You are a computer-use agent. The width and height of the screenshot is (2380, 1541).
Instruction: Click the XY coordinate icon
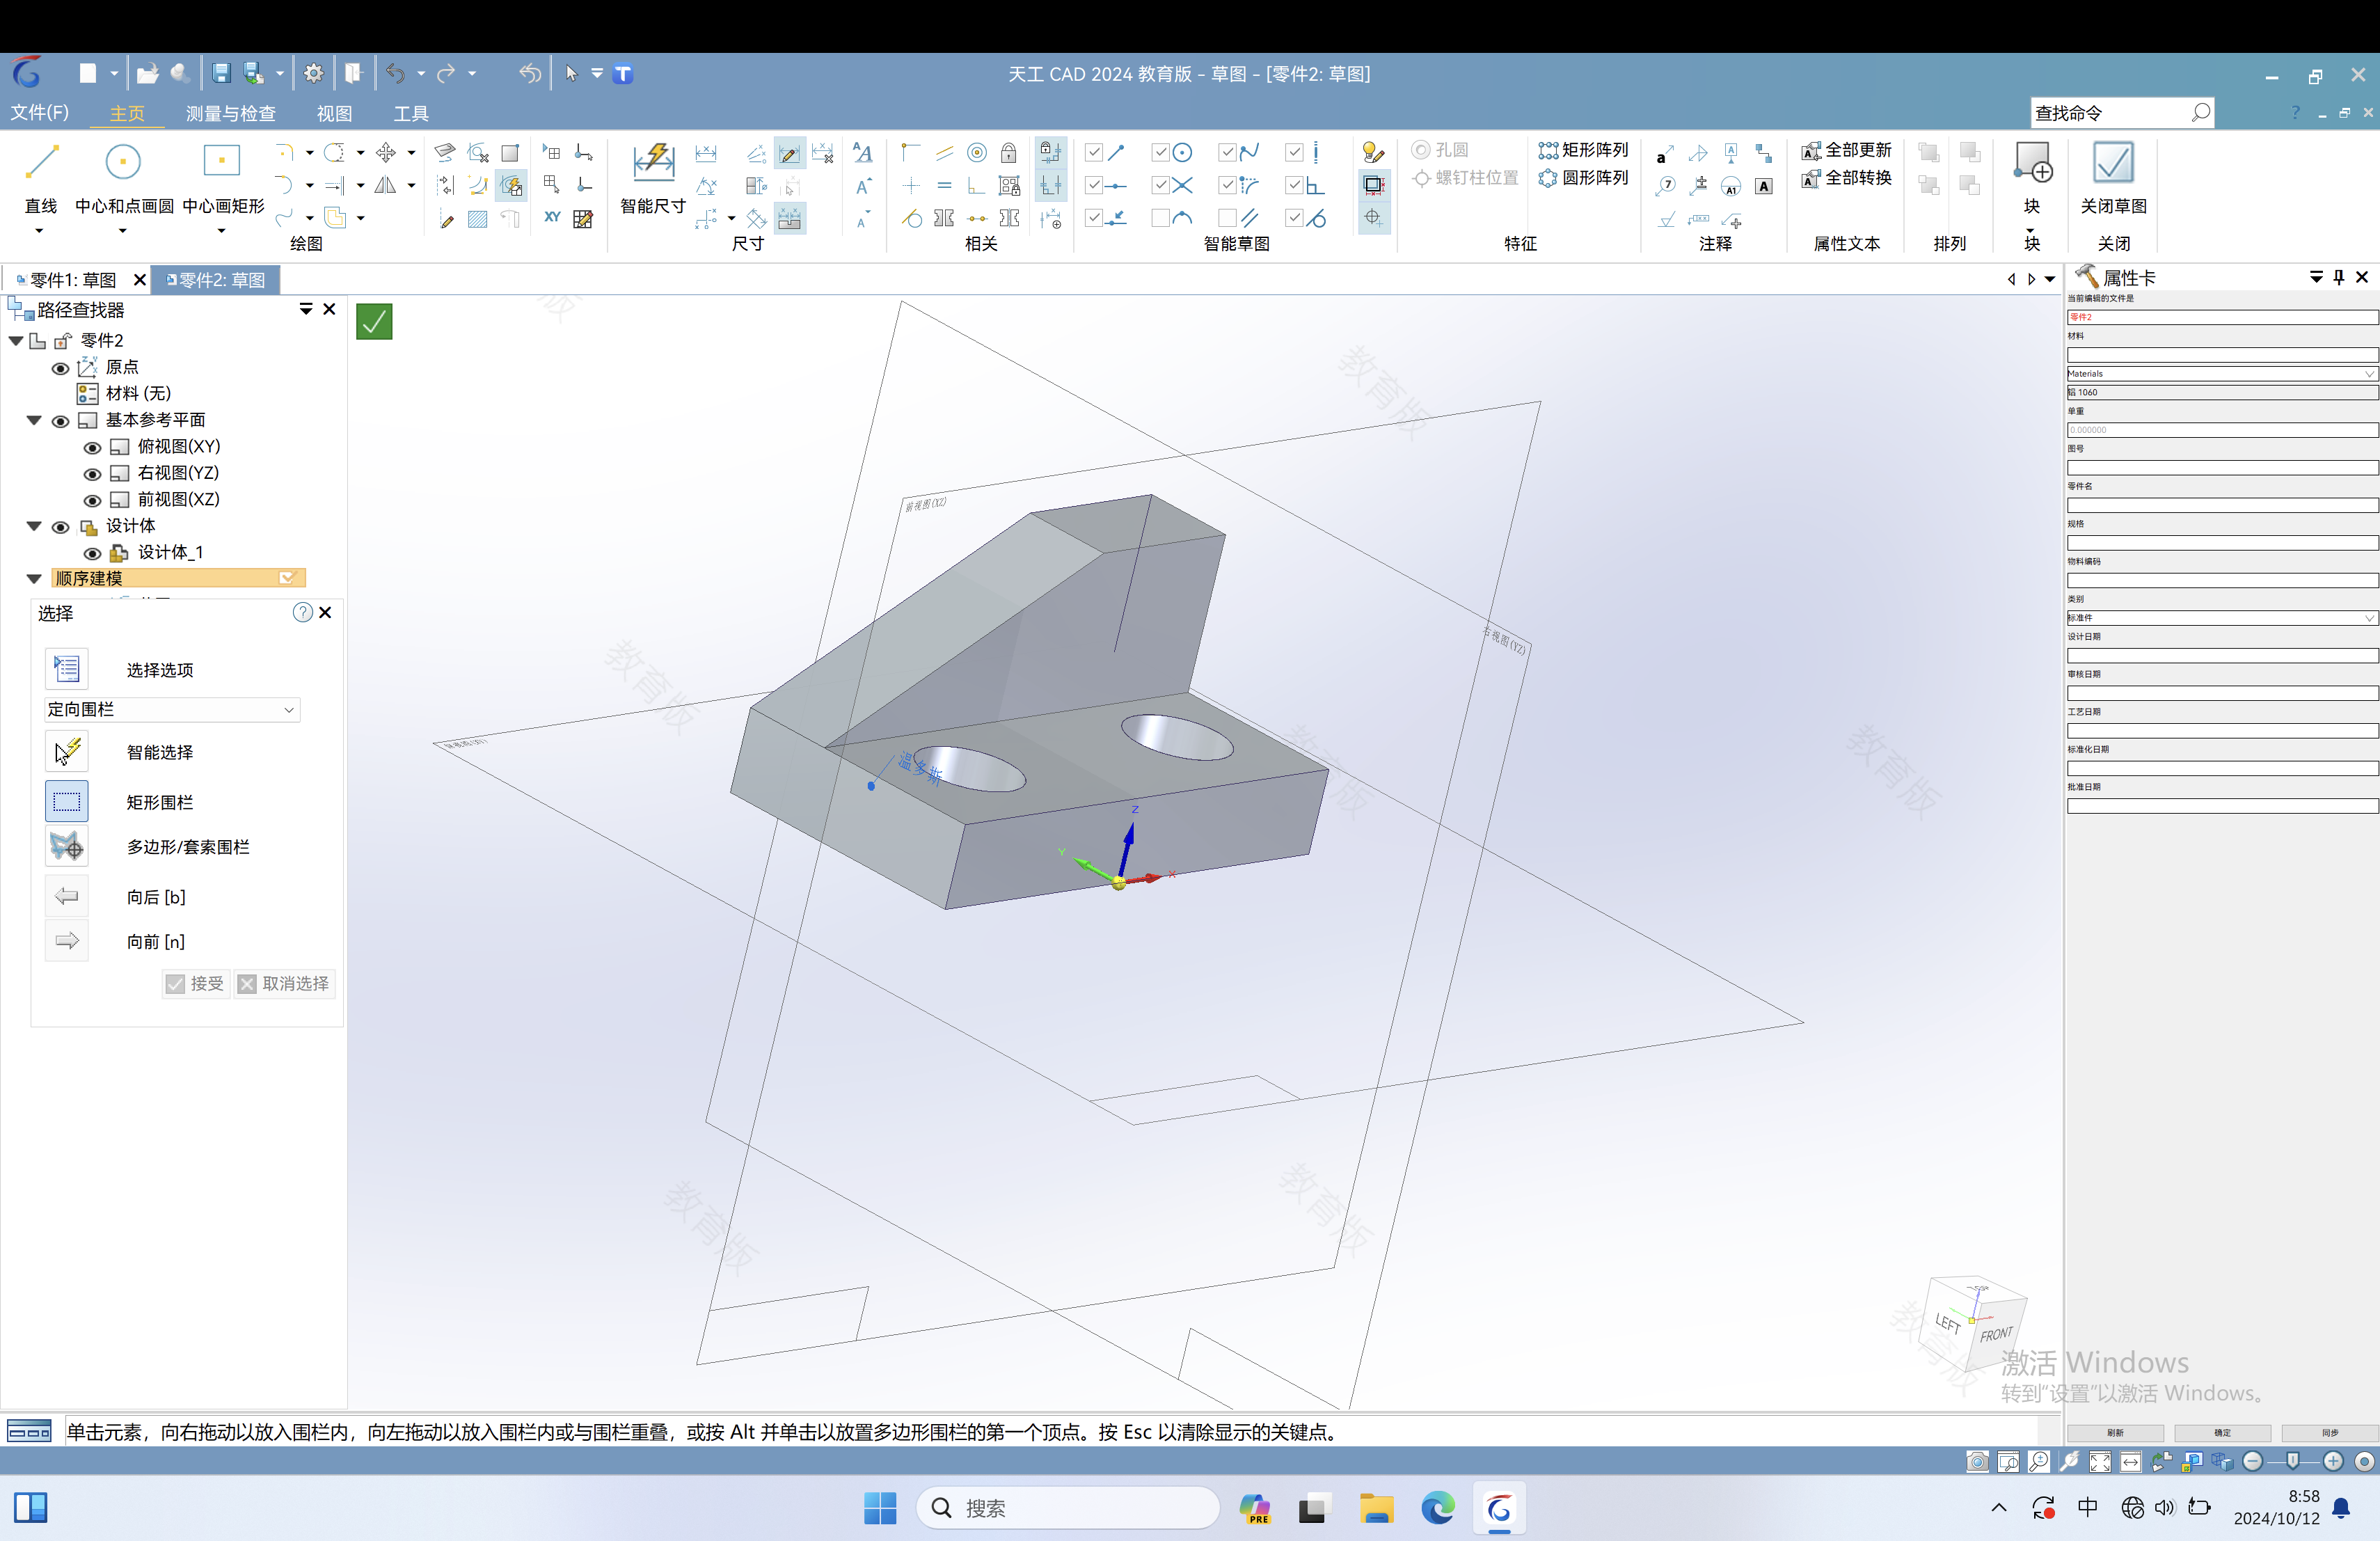552,218
